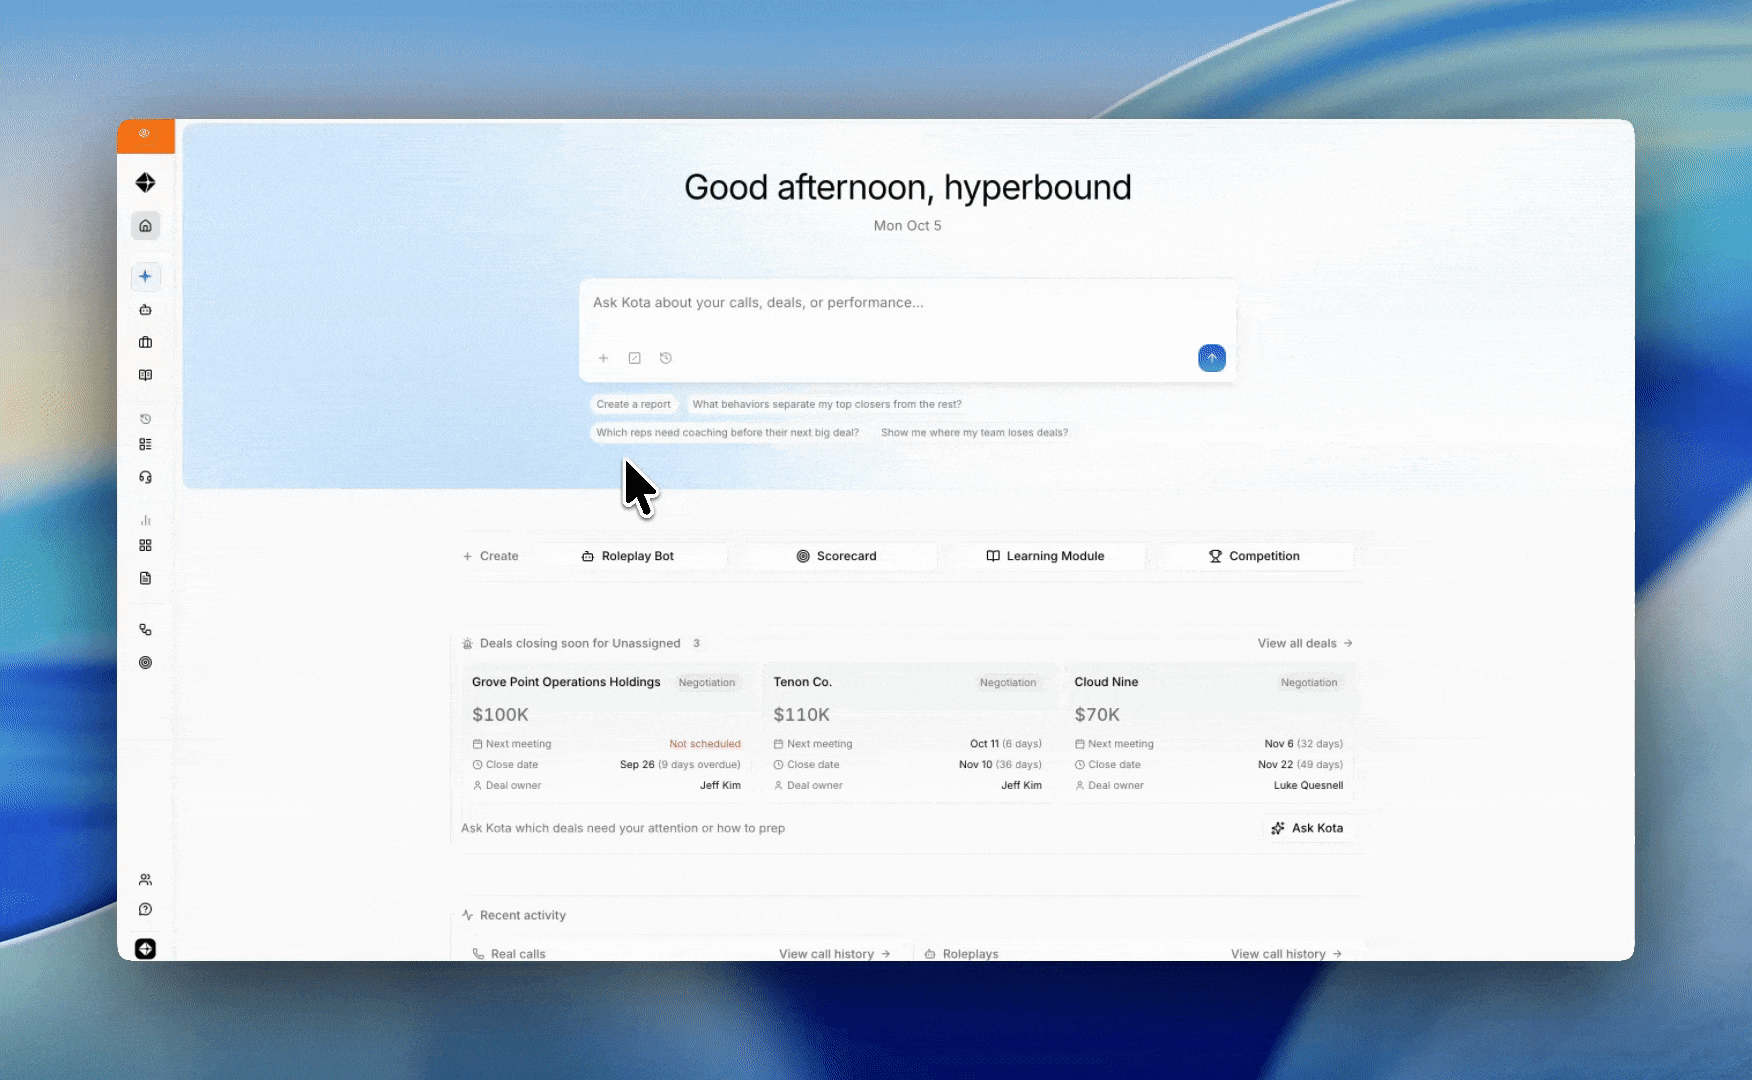The height and width of the screenshot is (1080, 1752).
Task: Click the edit square icon in chat box
Action: click(x=634, y=358)
